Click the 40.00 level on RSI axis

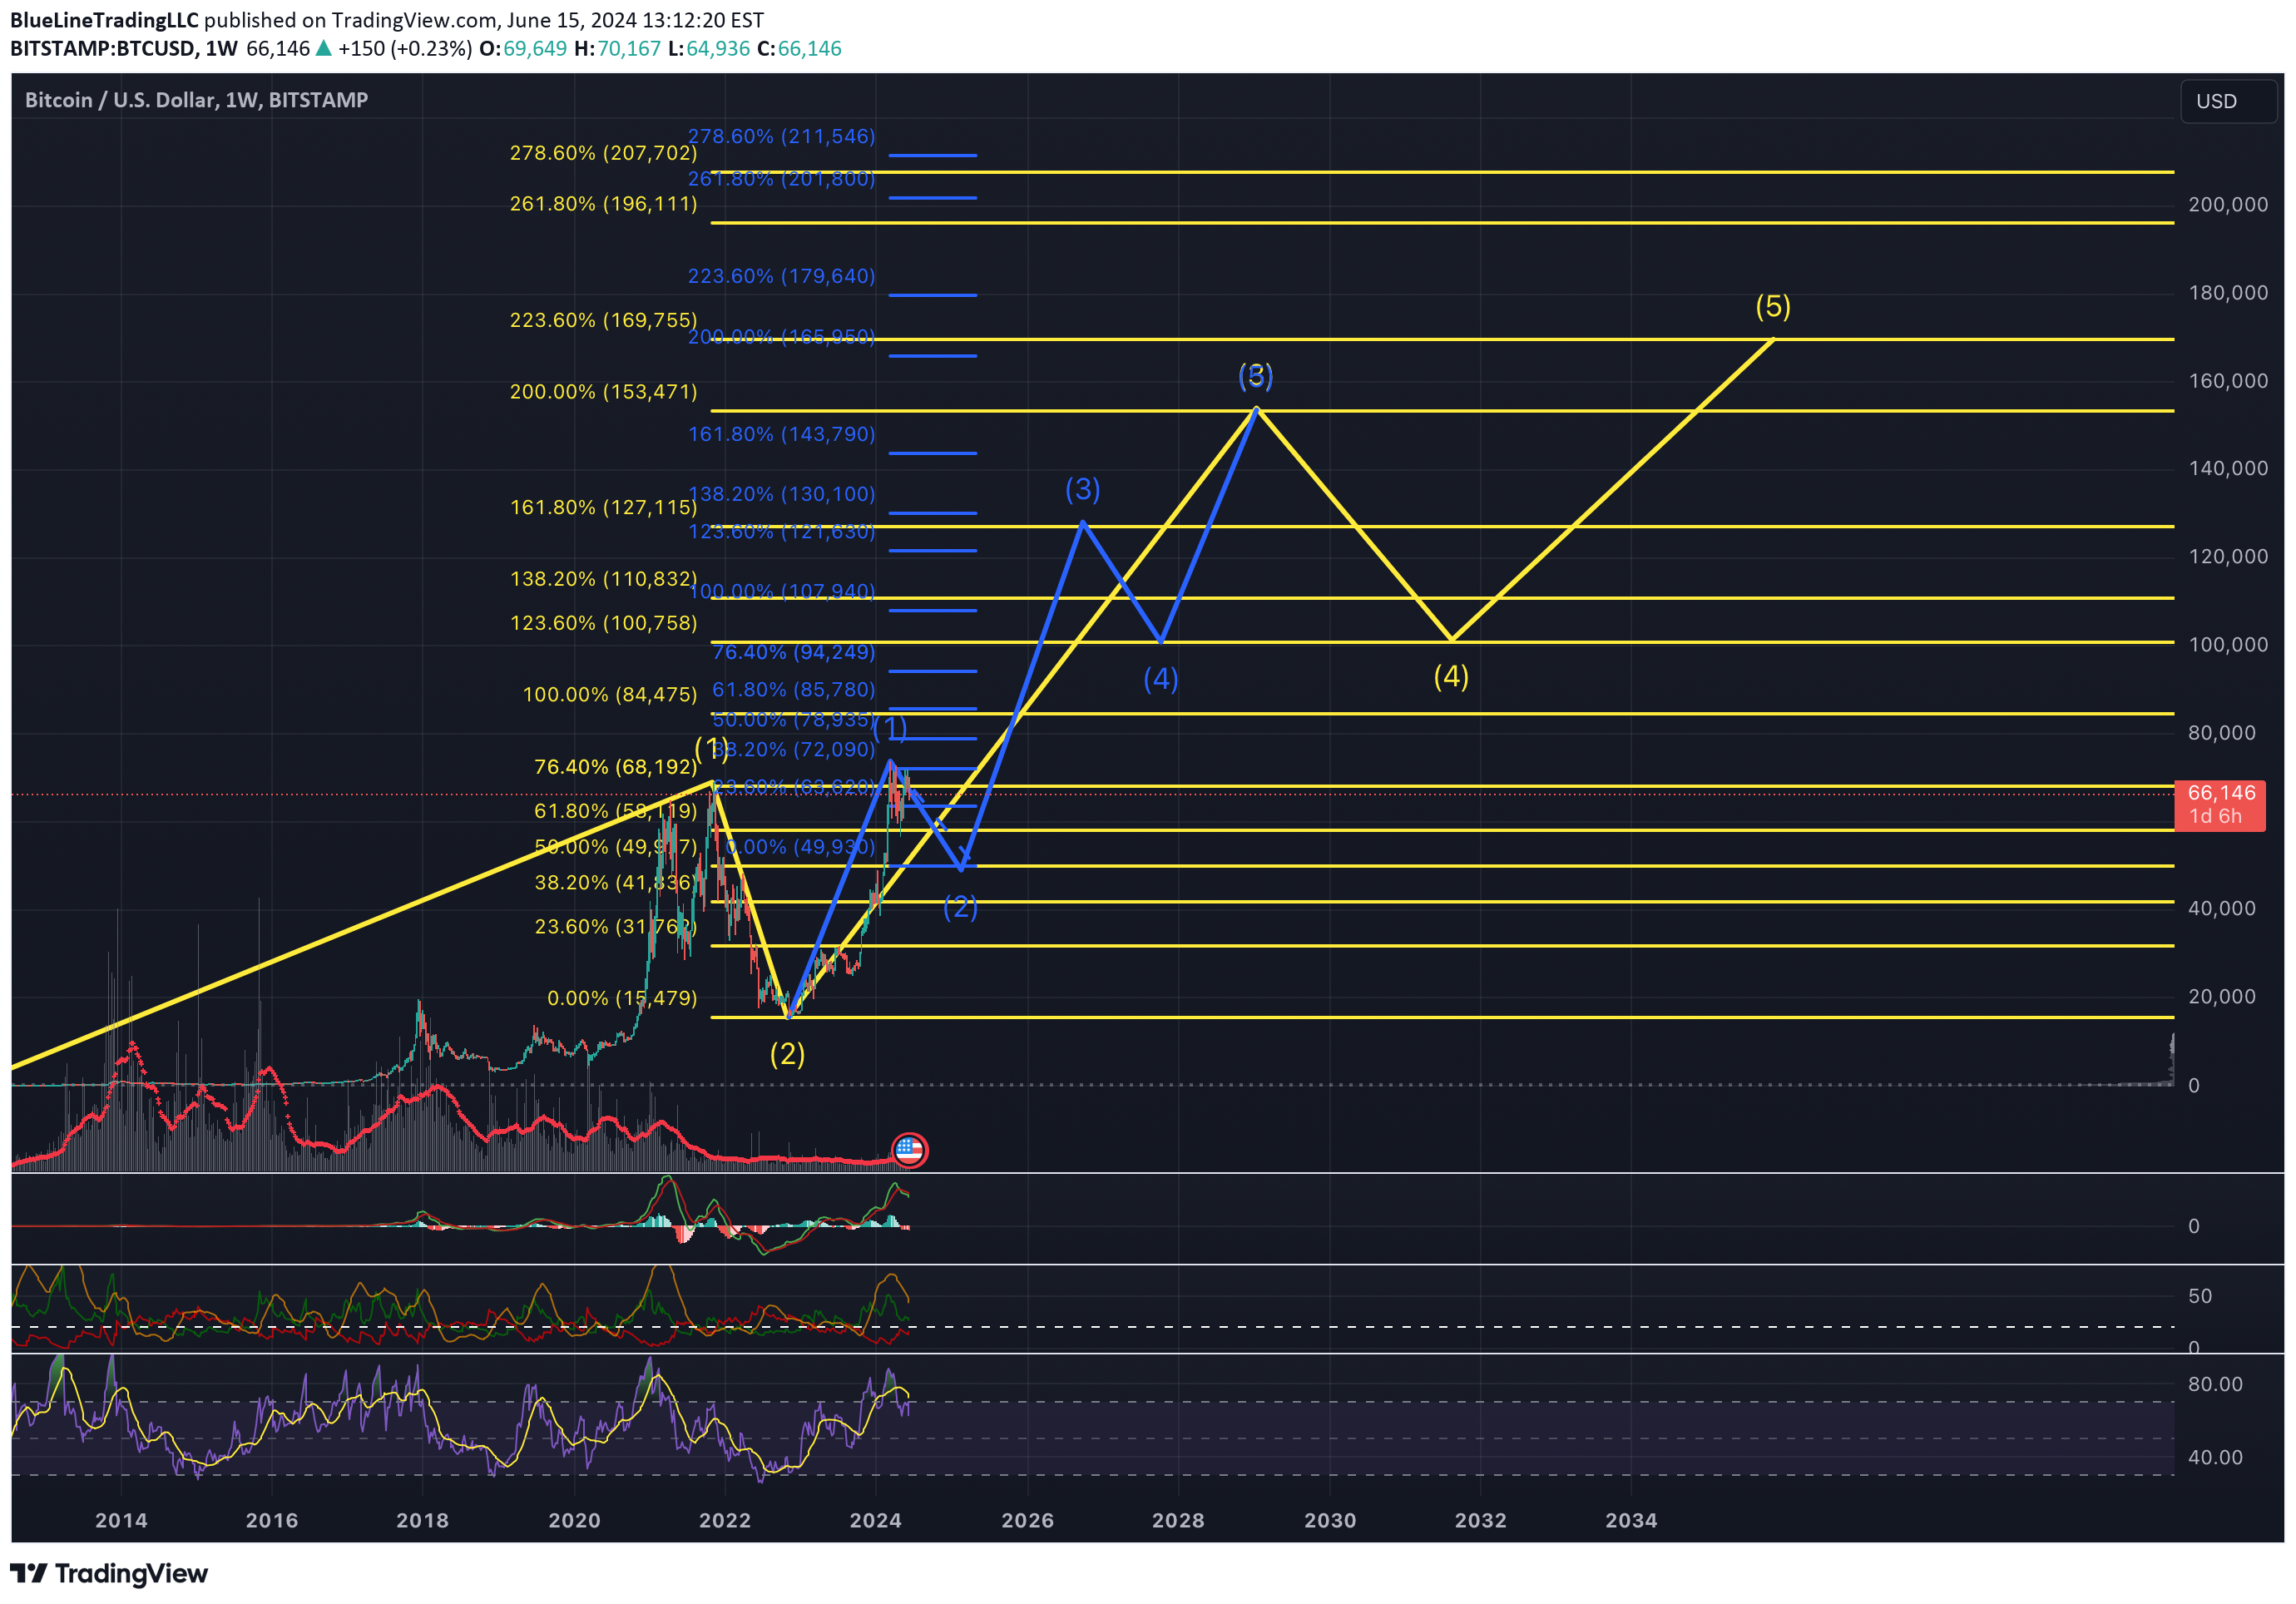tap(2215, 1458)
